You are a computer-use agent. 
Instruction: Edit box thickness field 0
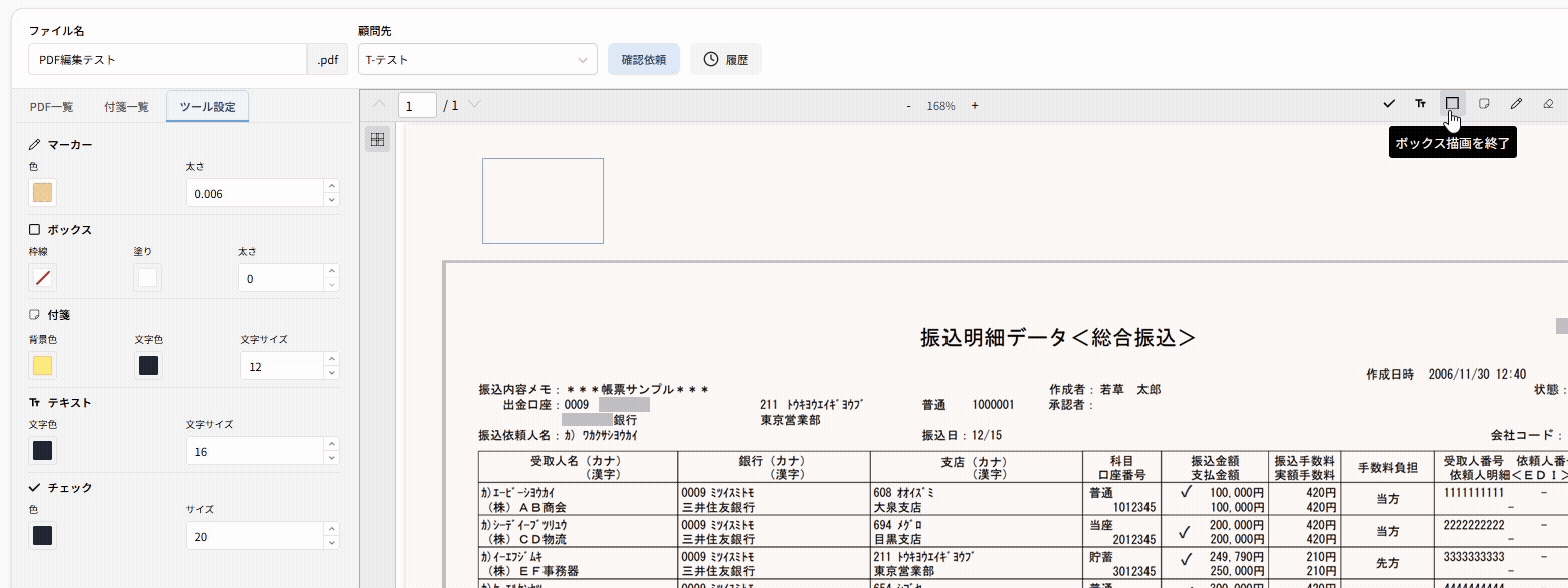282,278
